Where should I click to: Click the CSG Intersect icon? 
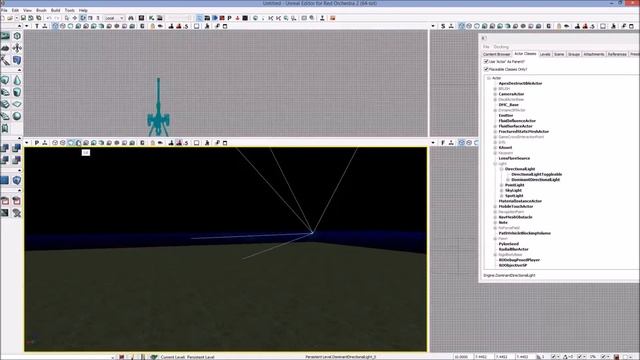click(x=5, y=160)
